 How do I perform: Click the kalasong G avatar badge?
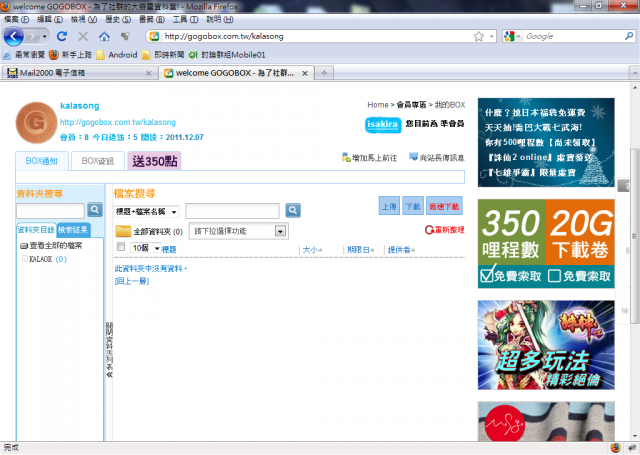click(36, 122)
